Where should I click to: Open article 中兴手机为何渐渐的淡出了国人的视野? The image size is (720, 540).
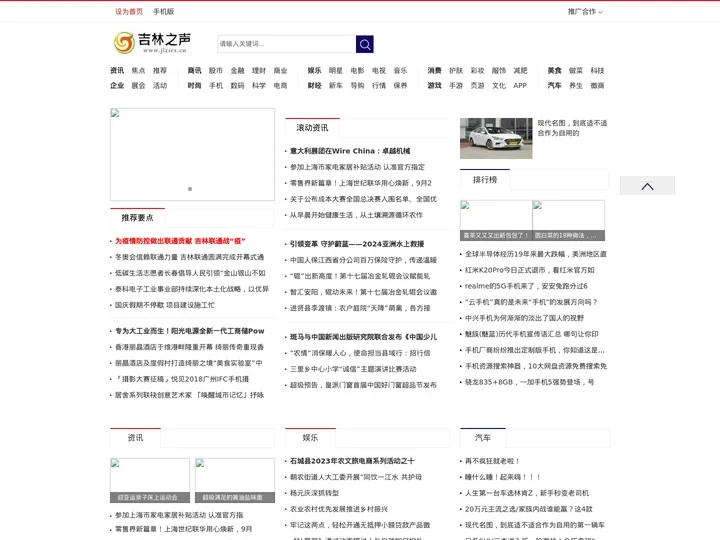(x=524, y=318)
